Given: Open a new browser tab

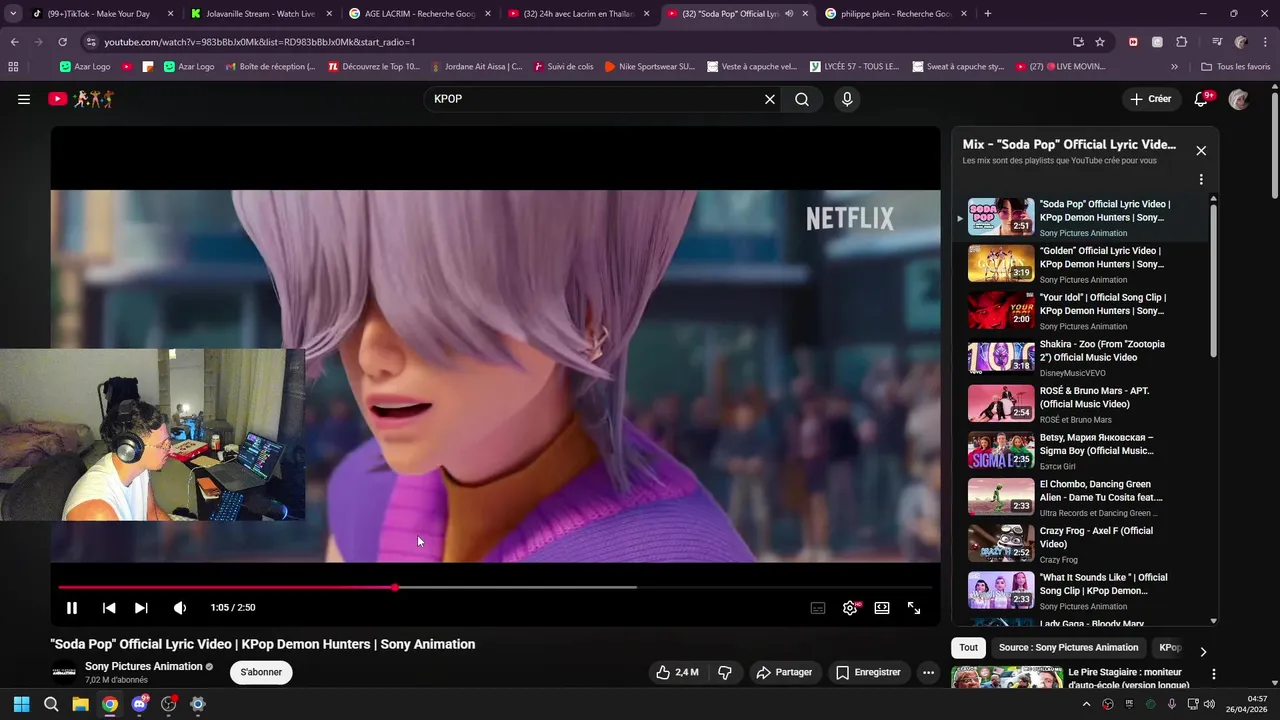Looking at the screenshot, I should tap(988, 14).
